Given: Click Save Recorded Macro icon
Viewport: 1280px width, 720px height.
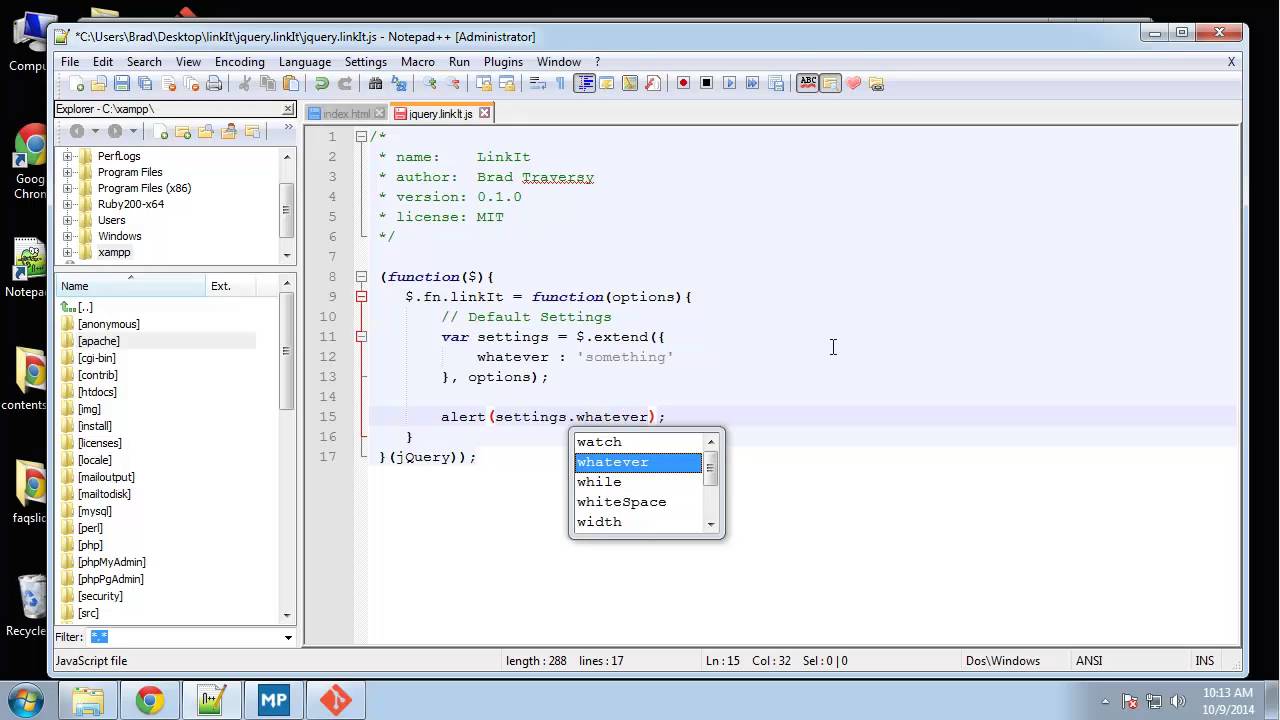Looking at the screenshot, I should pyautogui.click(x=777, y=83).
